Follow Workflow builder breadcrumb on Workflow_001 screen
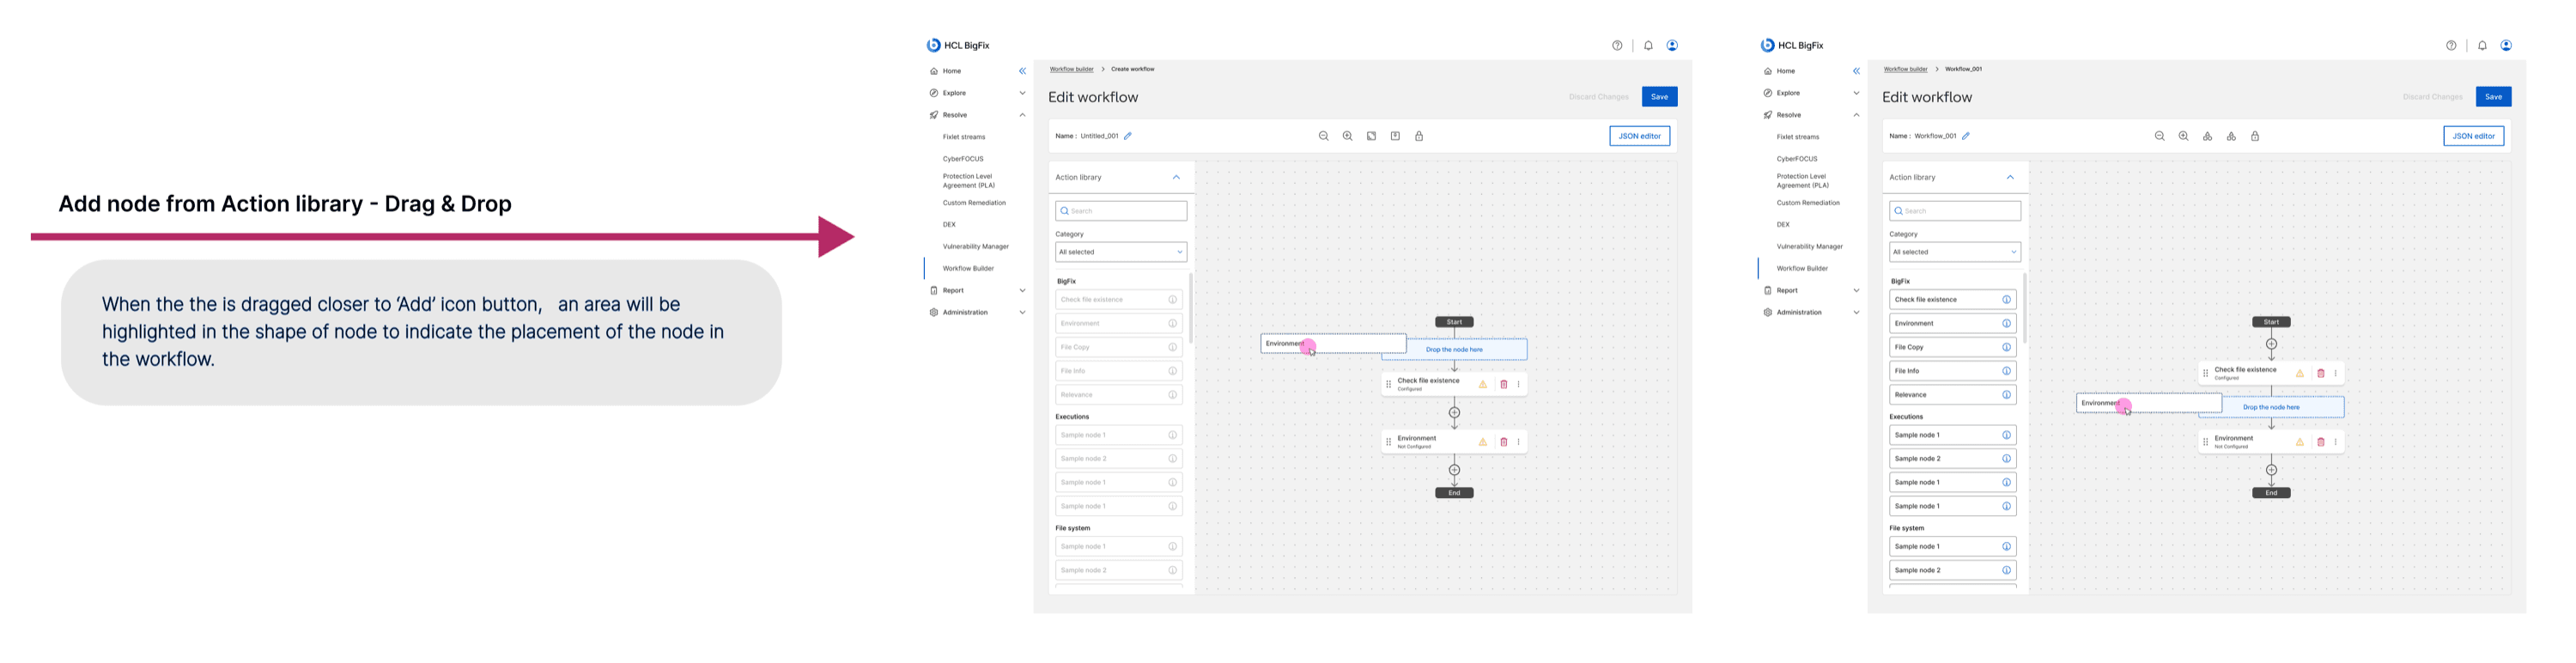Viewport: 2576px width, 663px height. click(x=1905, y=69)
